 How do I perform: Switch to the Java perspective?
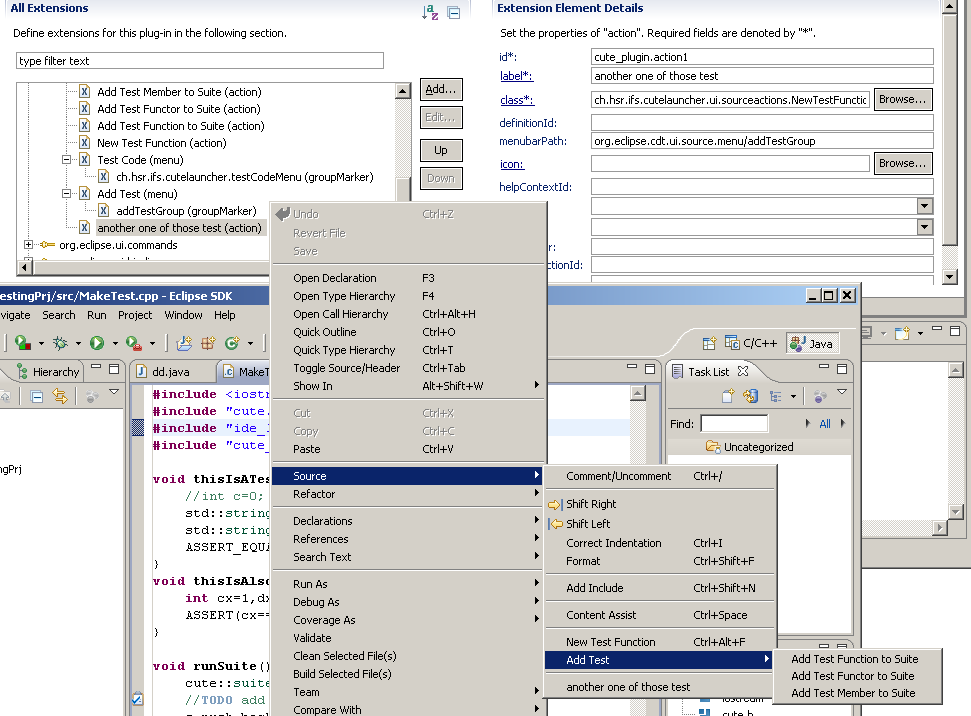pyautogui.click(x=812, y=343)
